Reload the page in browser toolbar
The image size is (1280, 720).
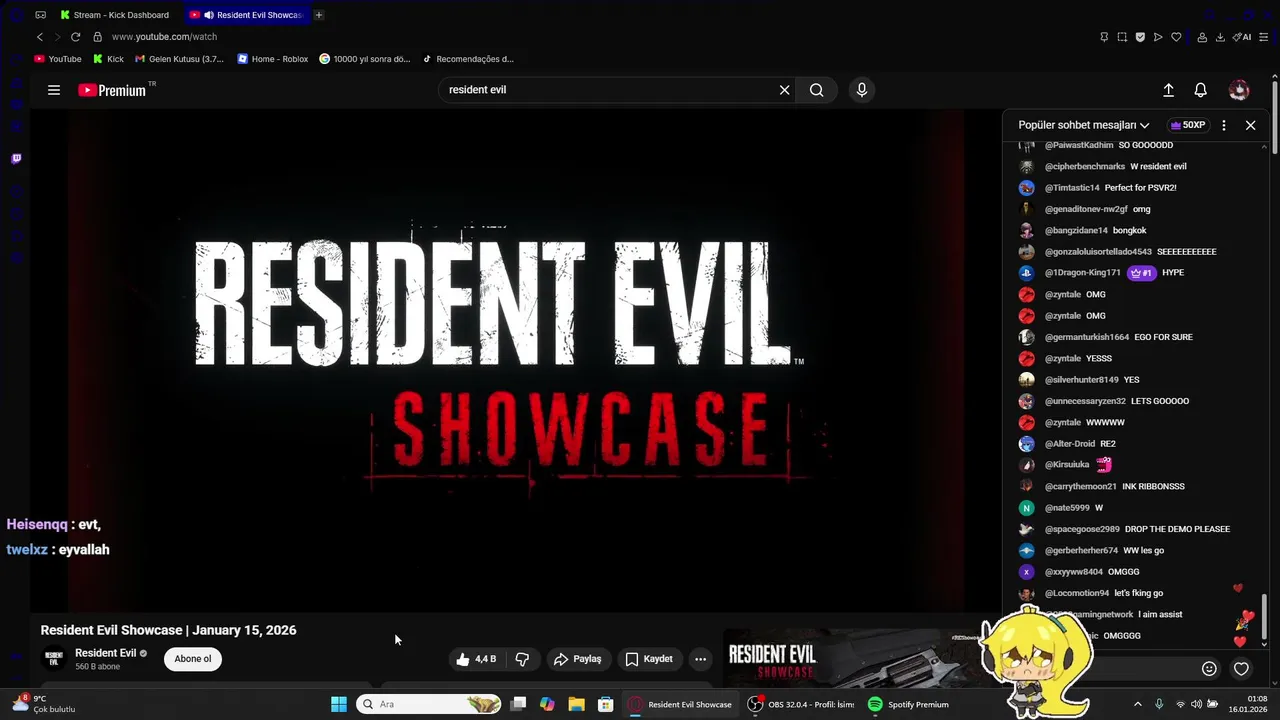(75, 37)
